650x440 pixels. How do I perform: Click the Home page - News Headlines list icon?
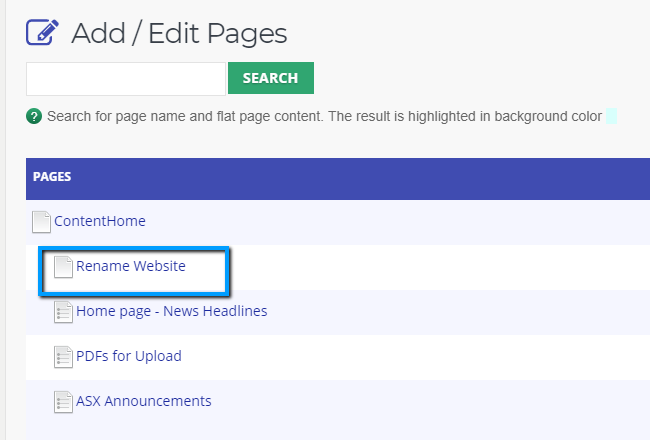63,312
